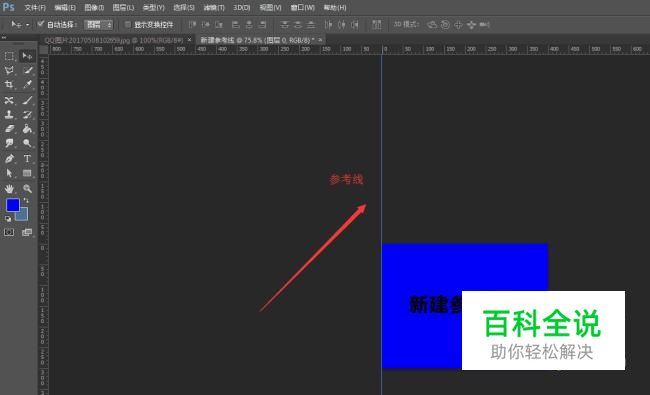Click the 3D pan mode icon
This screenshot has width=650, height=395.
[x=458, y=25]
